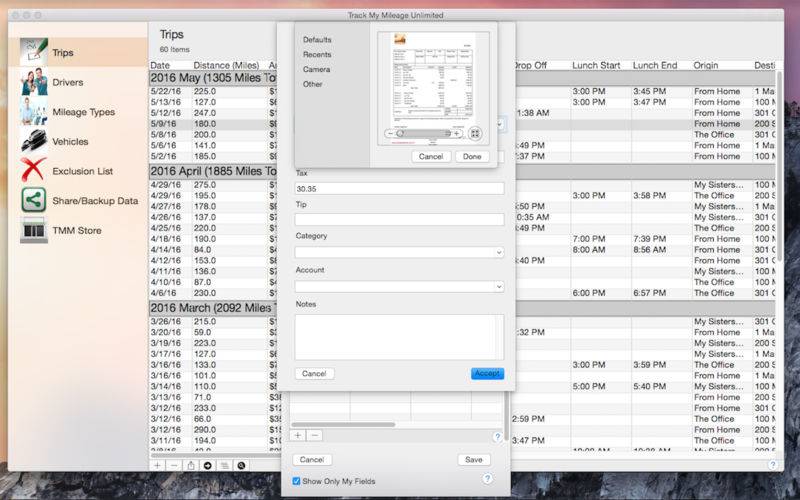
Task: Add an expense row with the plus button in the trip sheet
Action: [298, 436]
